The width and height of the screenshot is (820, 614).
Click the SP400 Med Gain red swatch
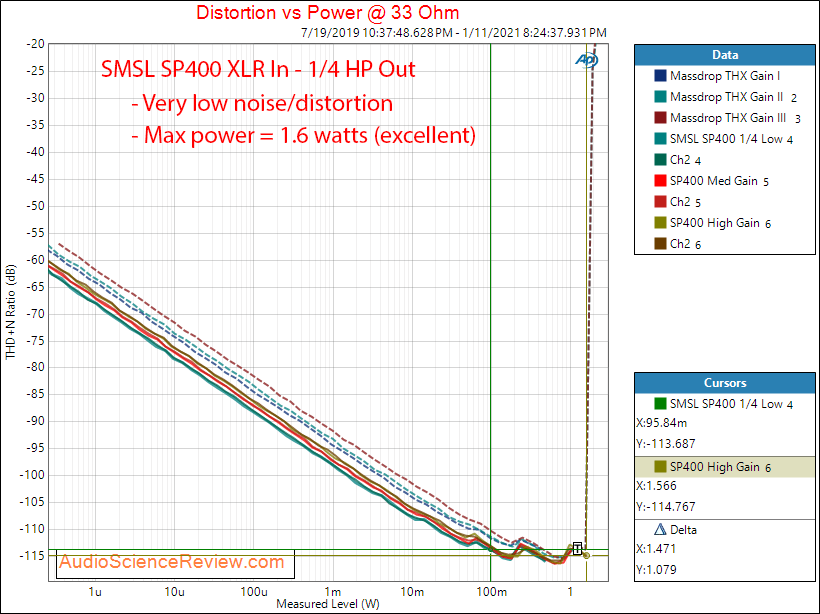[660, 180]
